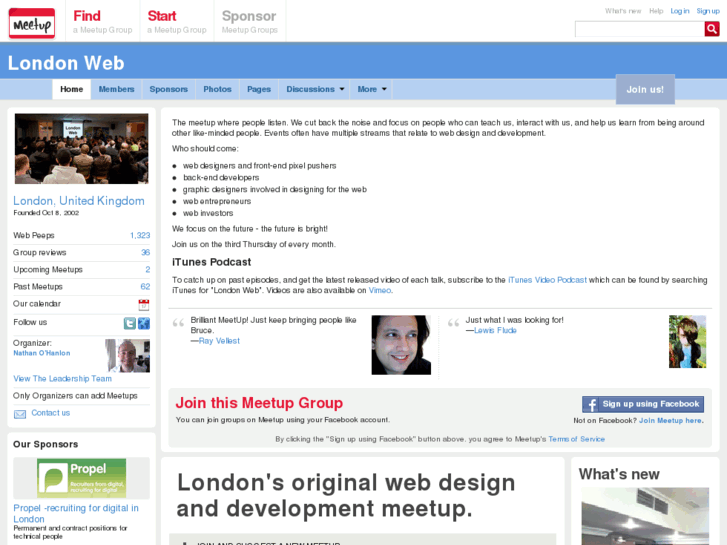Click the 2 upcoming Meetups count
727x545 pixels.
click(147, 269)
